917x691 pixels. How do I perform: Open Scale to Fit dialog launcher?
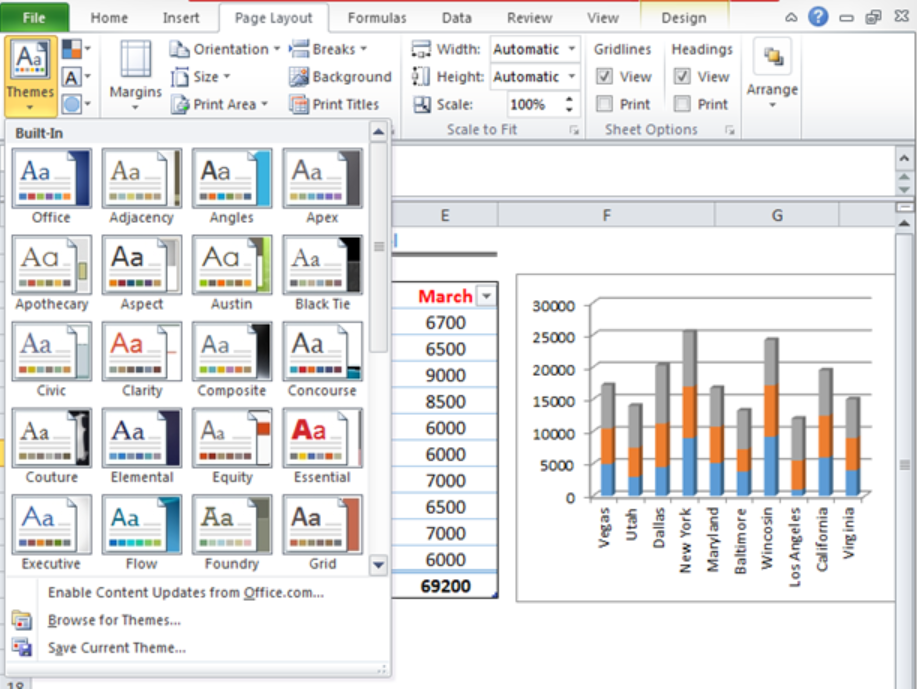coord(574,130)
